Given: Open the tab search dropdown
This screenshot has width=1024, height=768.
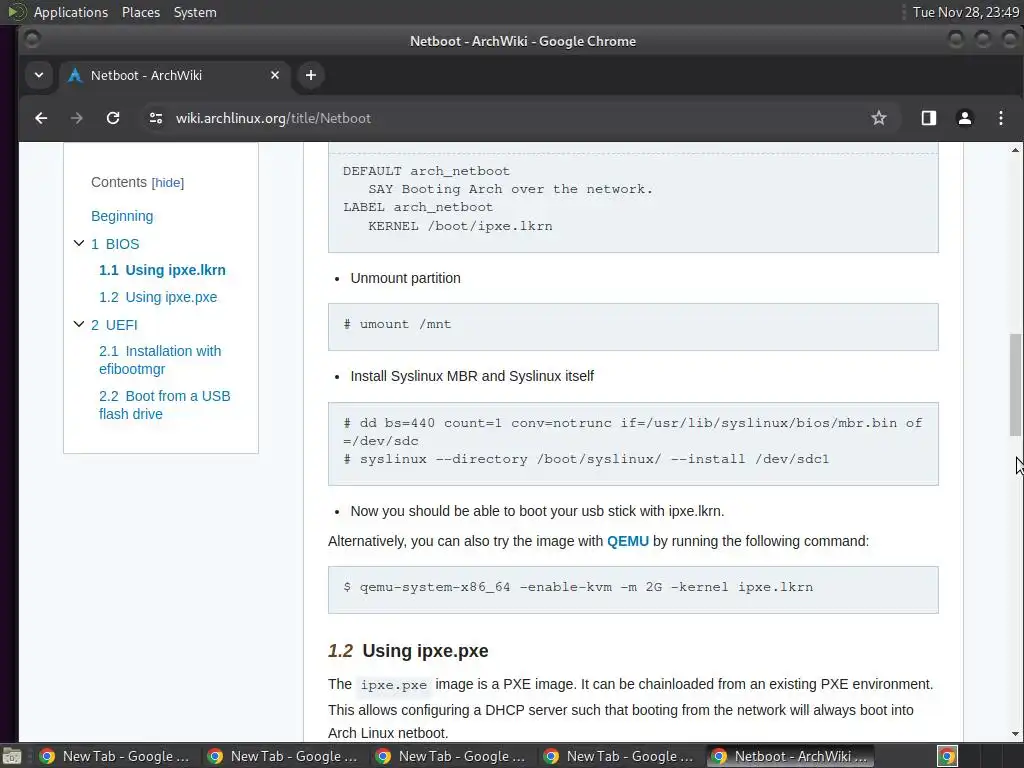Looking at the screenshot, I should pos(39,75).
